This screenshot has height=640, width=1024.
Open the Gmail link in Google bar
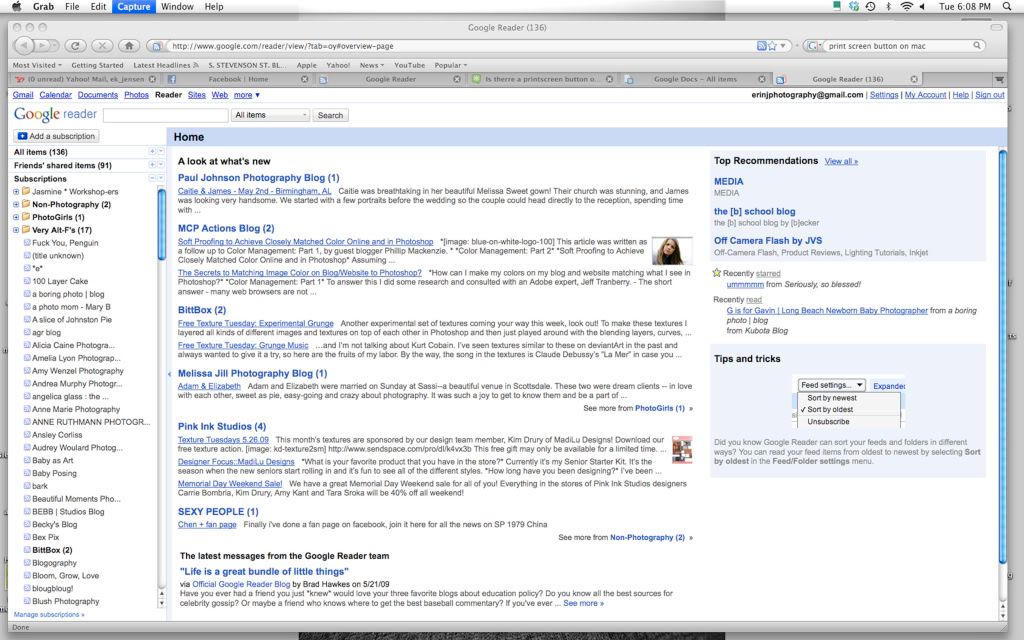pyautogui.click(x=23, y=95)
